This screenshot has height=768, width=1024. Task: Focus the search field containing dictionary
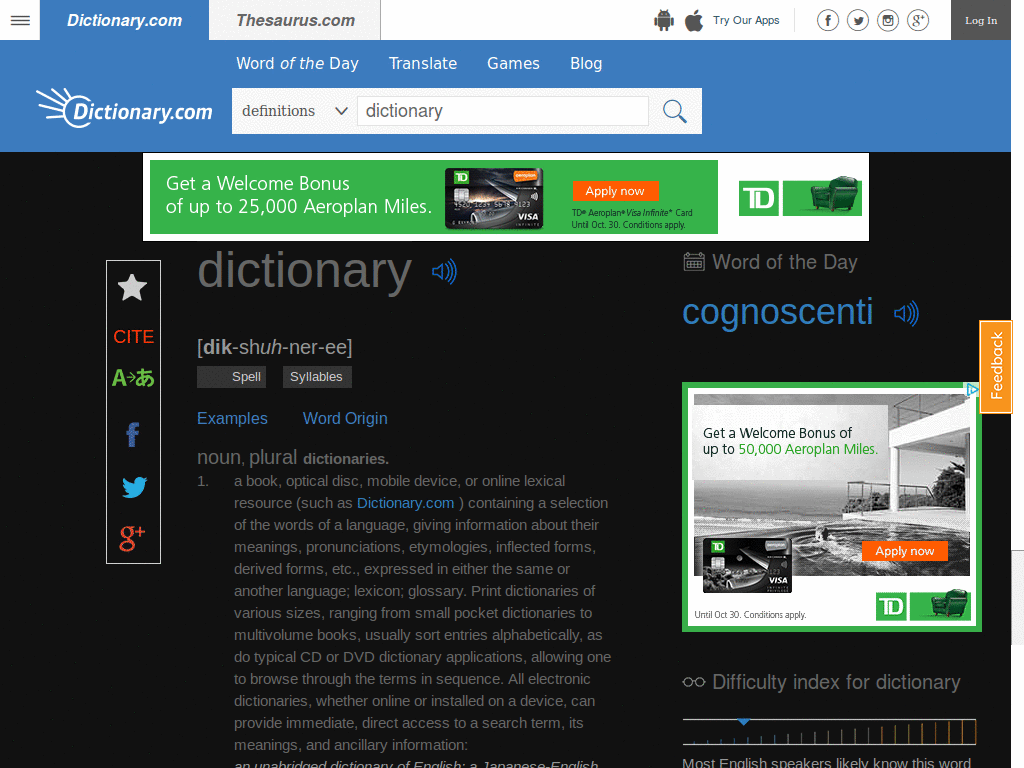503,111
